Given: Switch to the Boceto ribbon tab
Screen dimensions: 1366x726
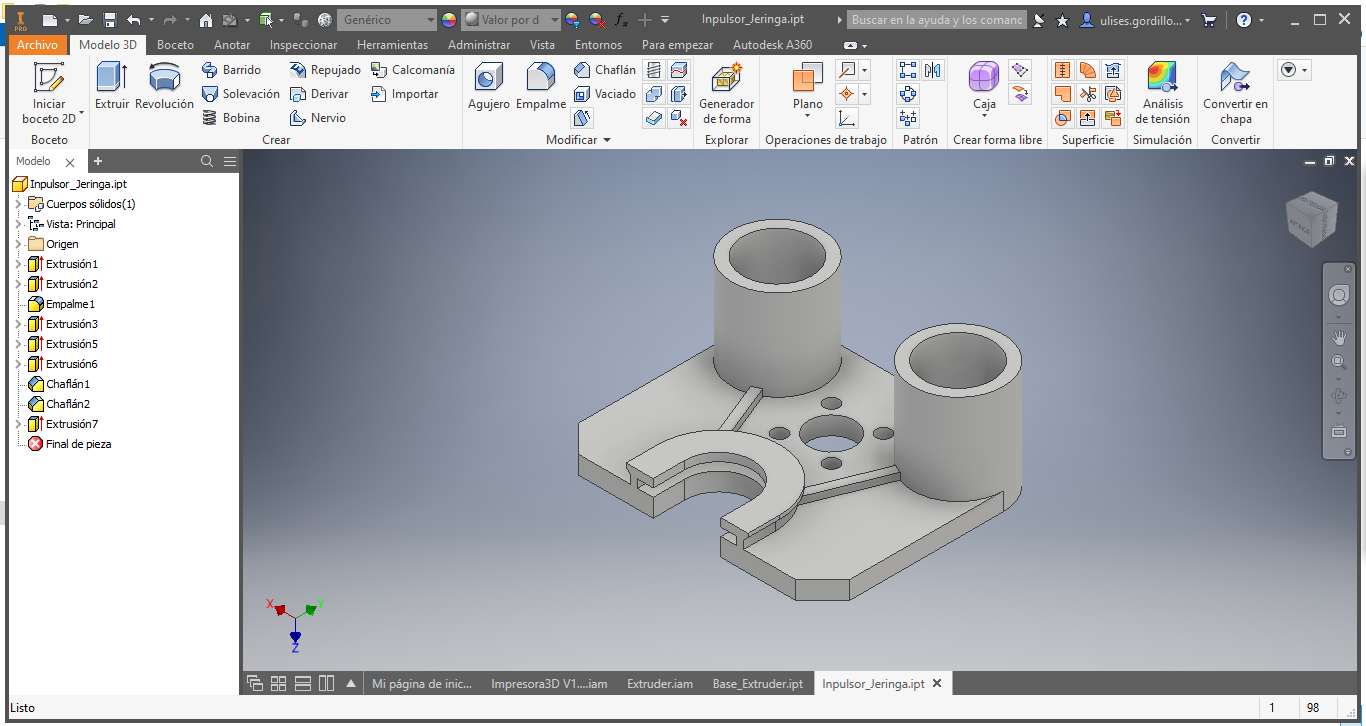Looking at the screenshot, I should [x=176, y=45].
